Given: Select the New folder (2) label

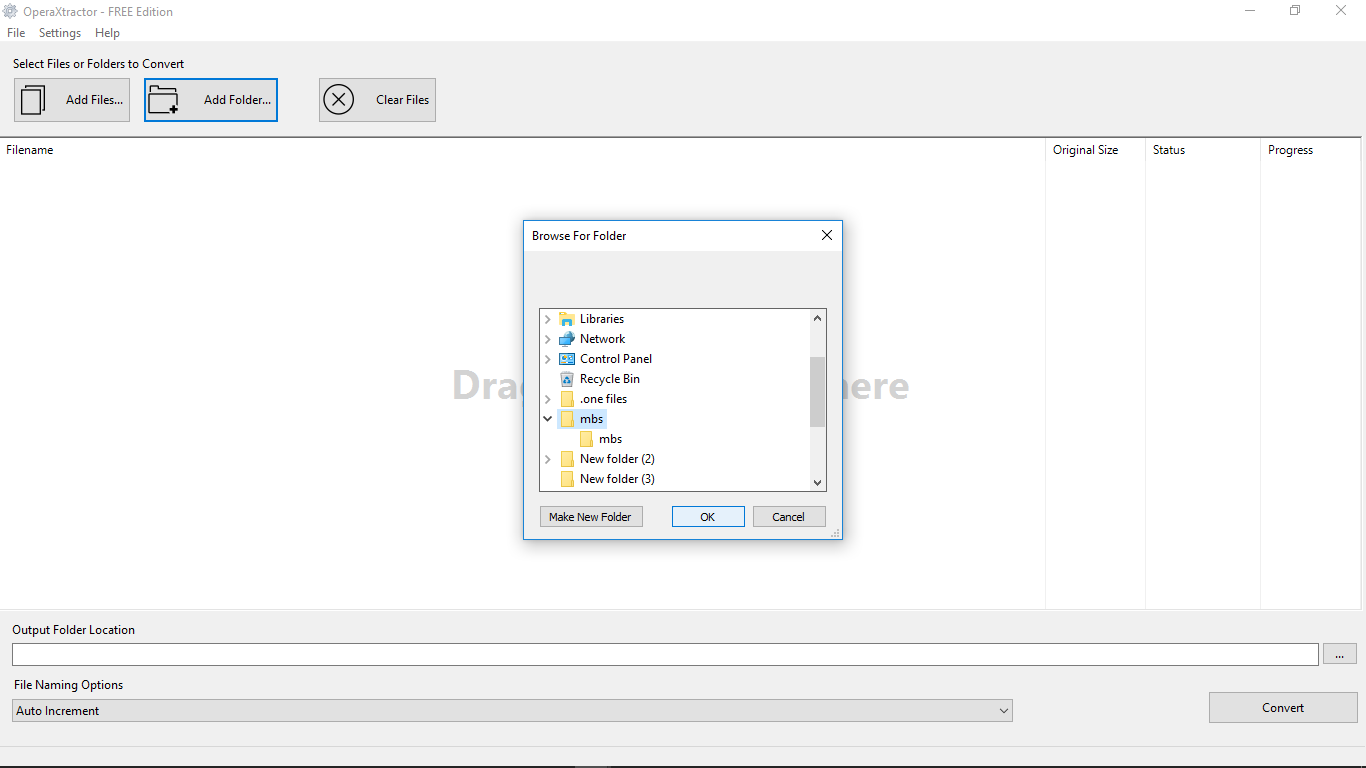Looking at the screenshot, I should point(617,459).
